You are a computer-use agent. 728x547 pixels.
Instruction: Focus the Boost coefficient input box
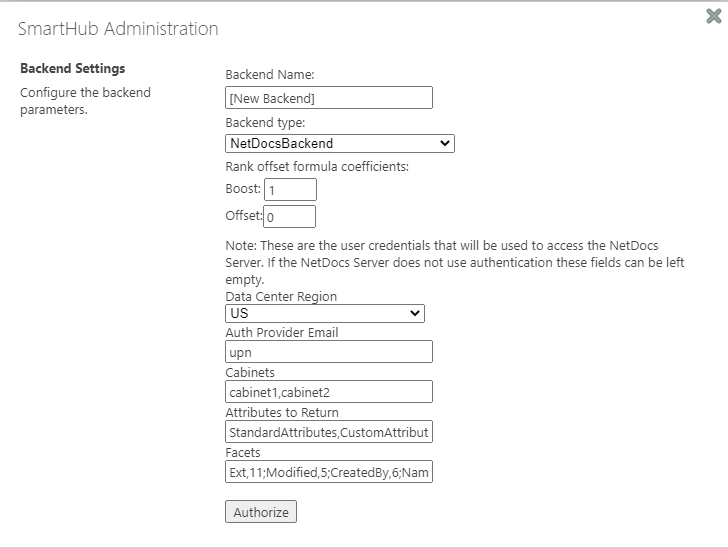tap(290, 189)
